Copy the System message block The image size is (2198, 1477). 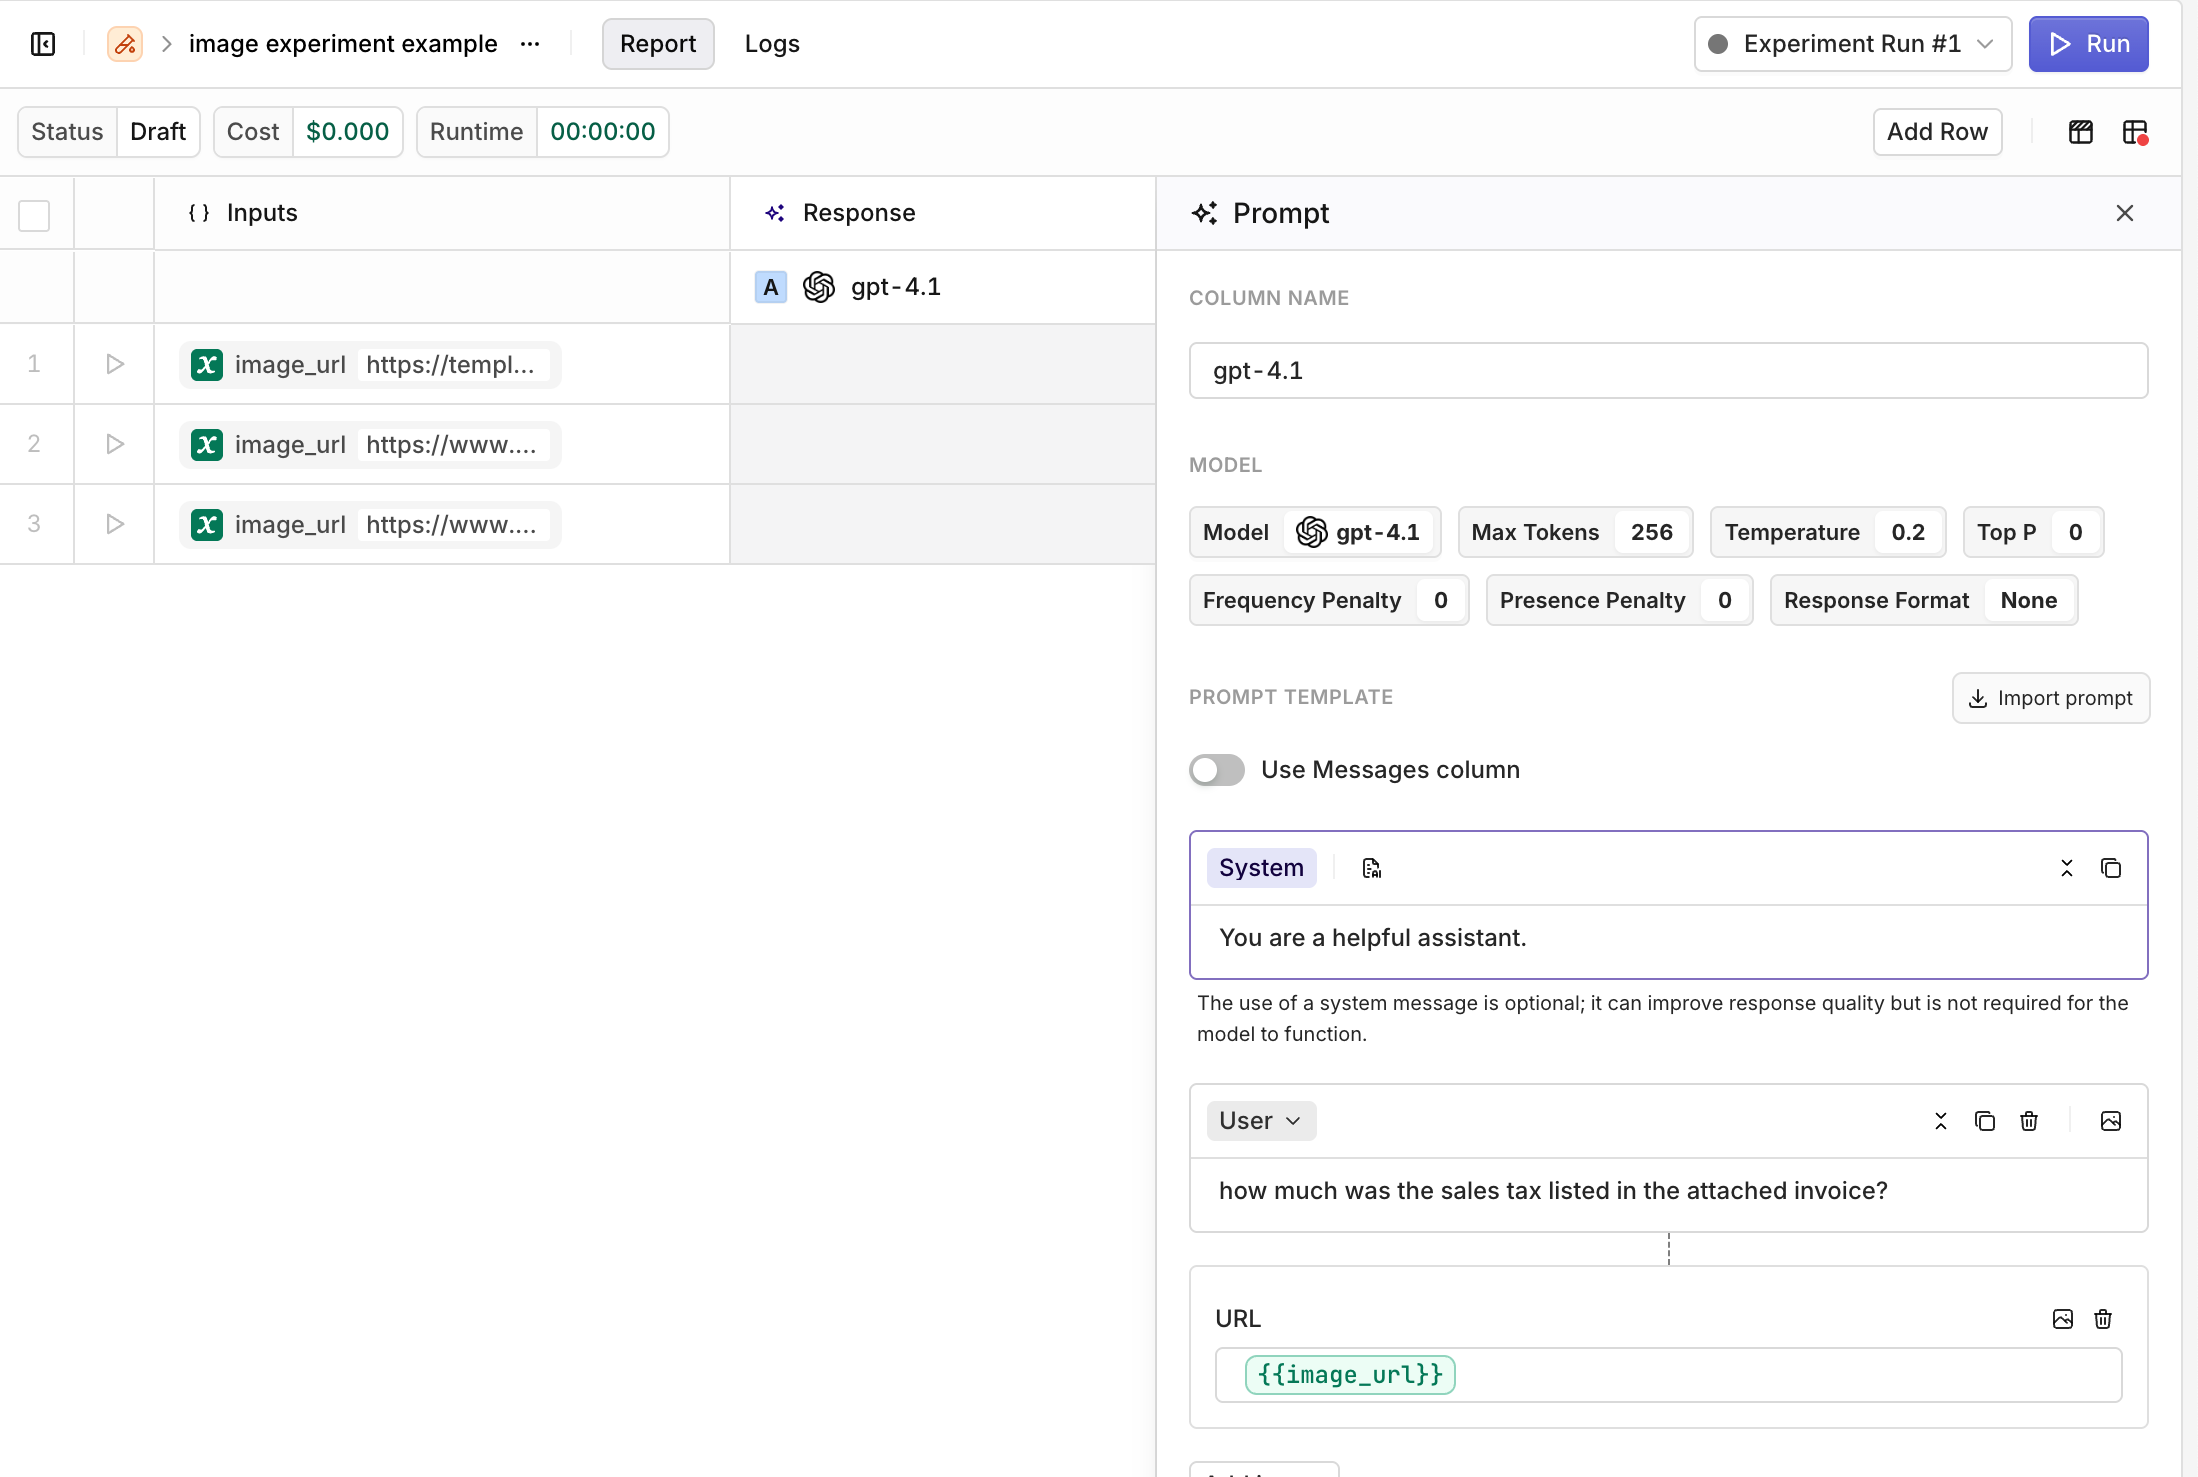tap(2110, 868)
